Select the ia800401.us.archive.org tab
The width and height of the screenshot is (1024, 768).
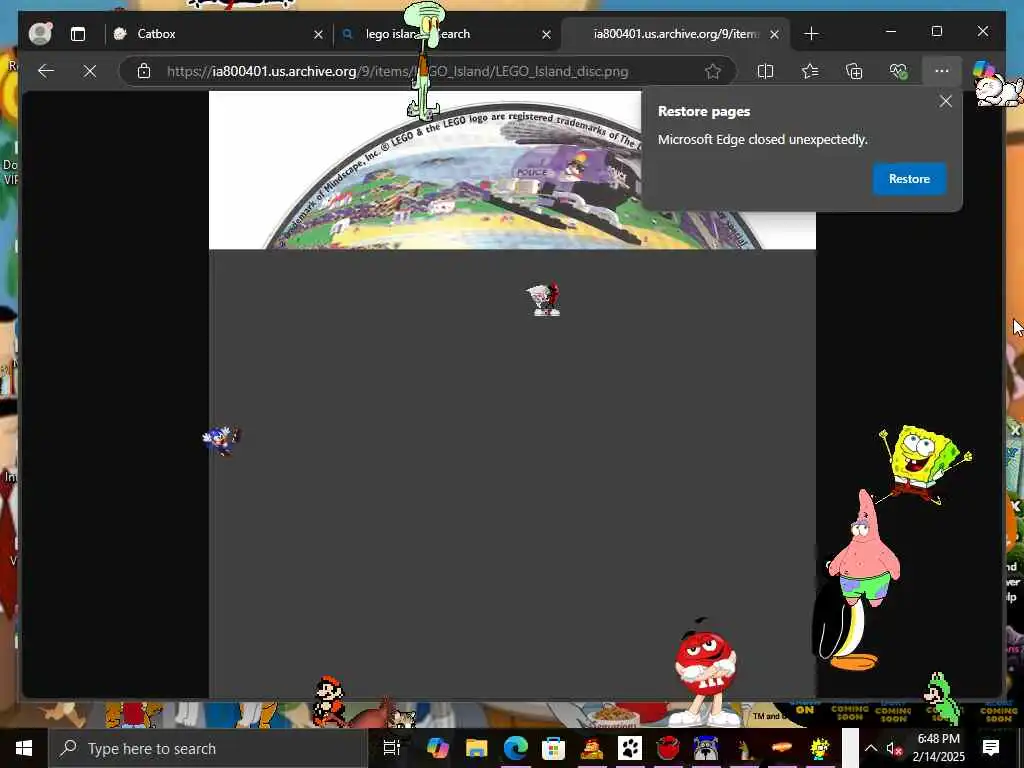click(676, 33)
